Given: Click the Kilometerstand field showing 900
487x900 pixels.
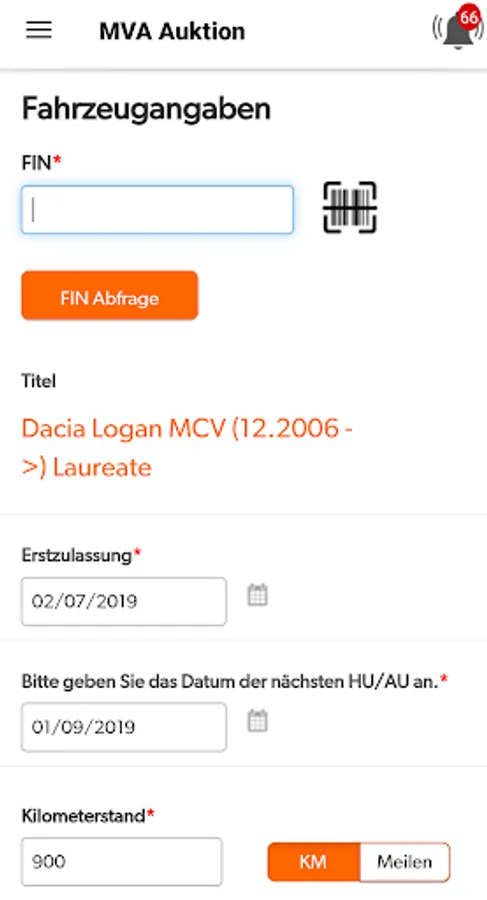Looking at the screenshot, I should tap(122, 862).
